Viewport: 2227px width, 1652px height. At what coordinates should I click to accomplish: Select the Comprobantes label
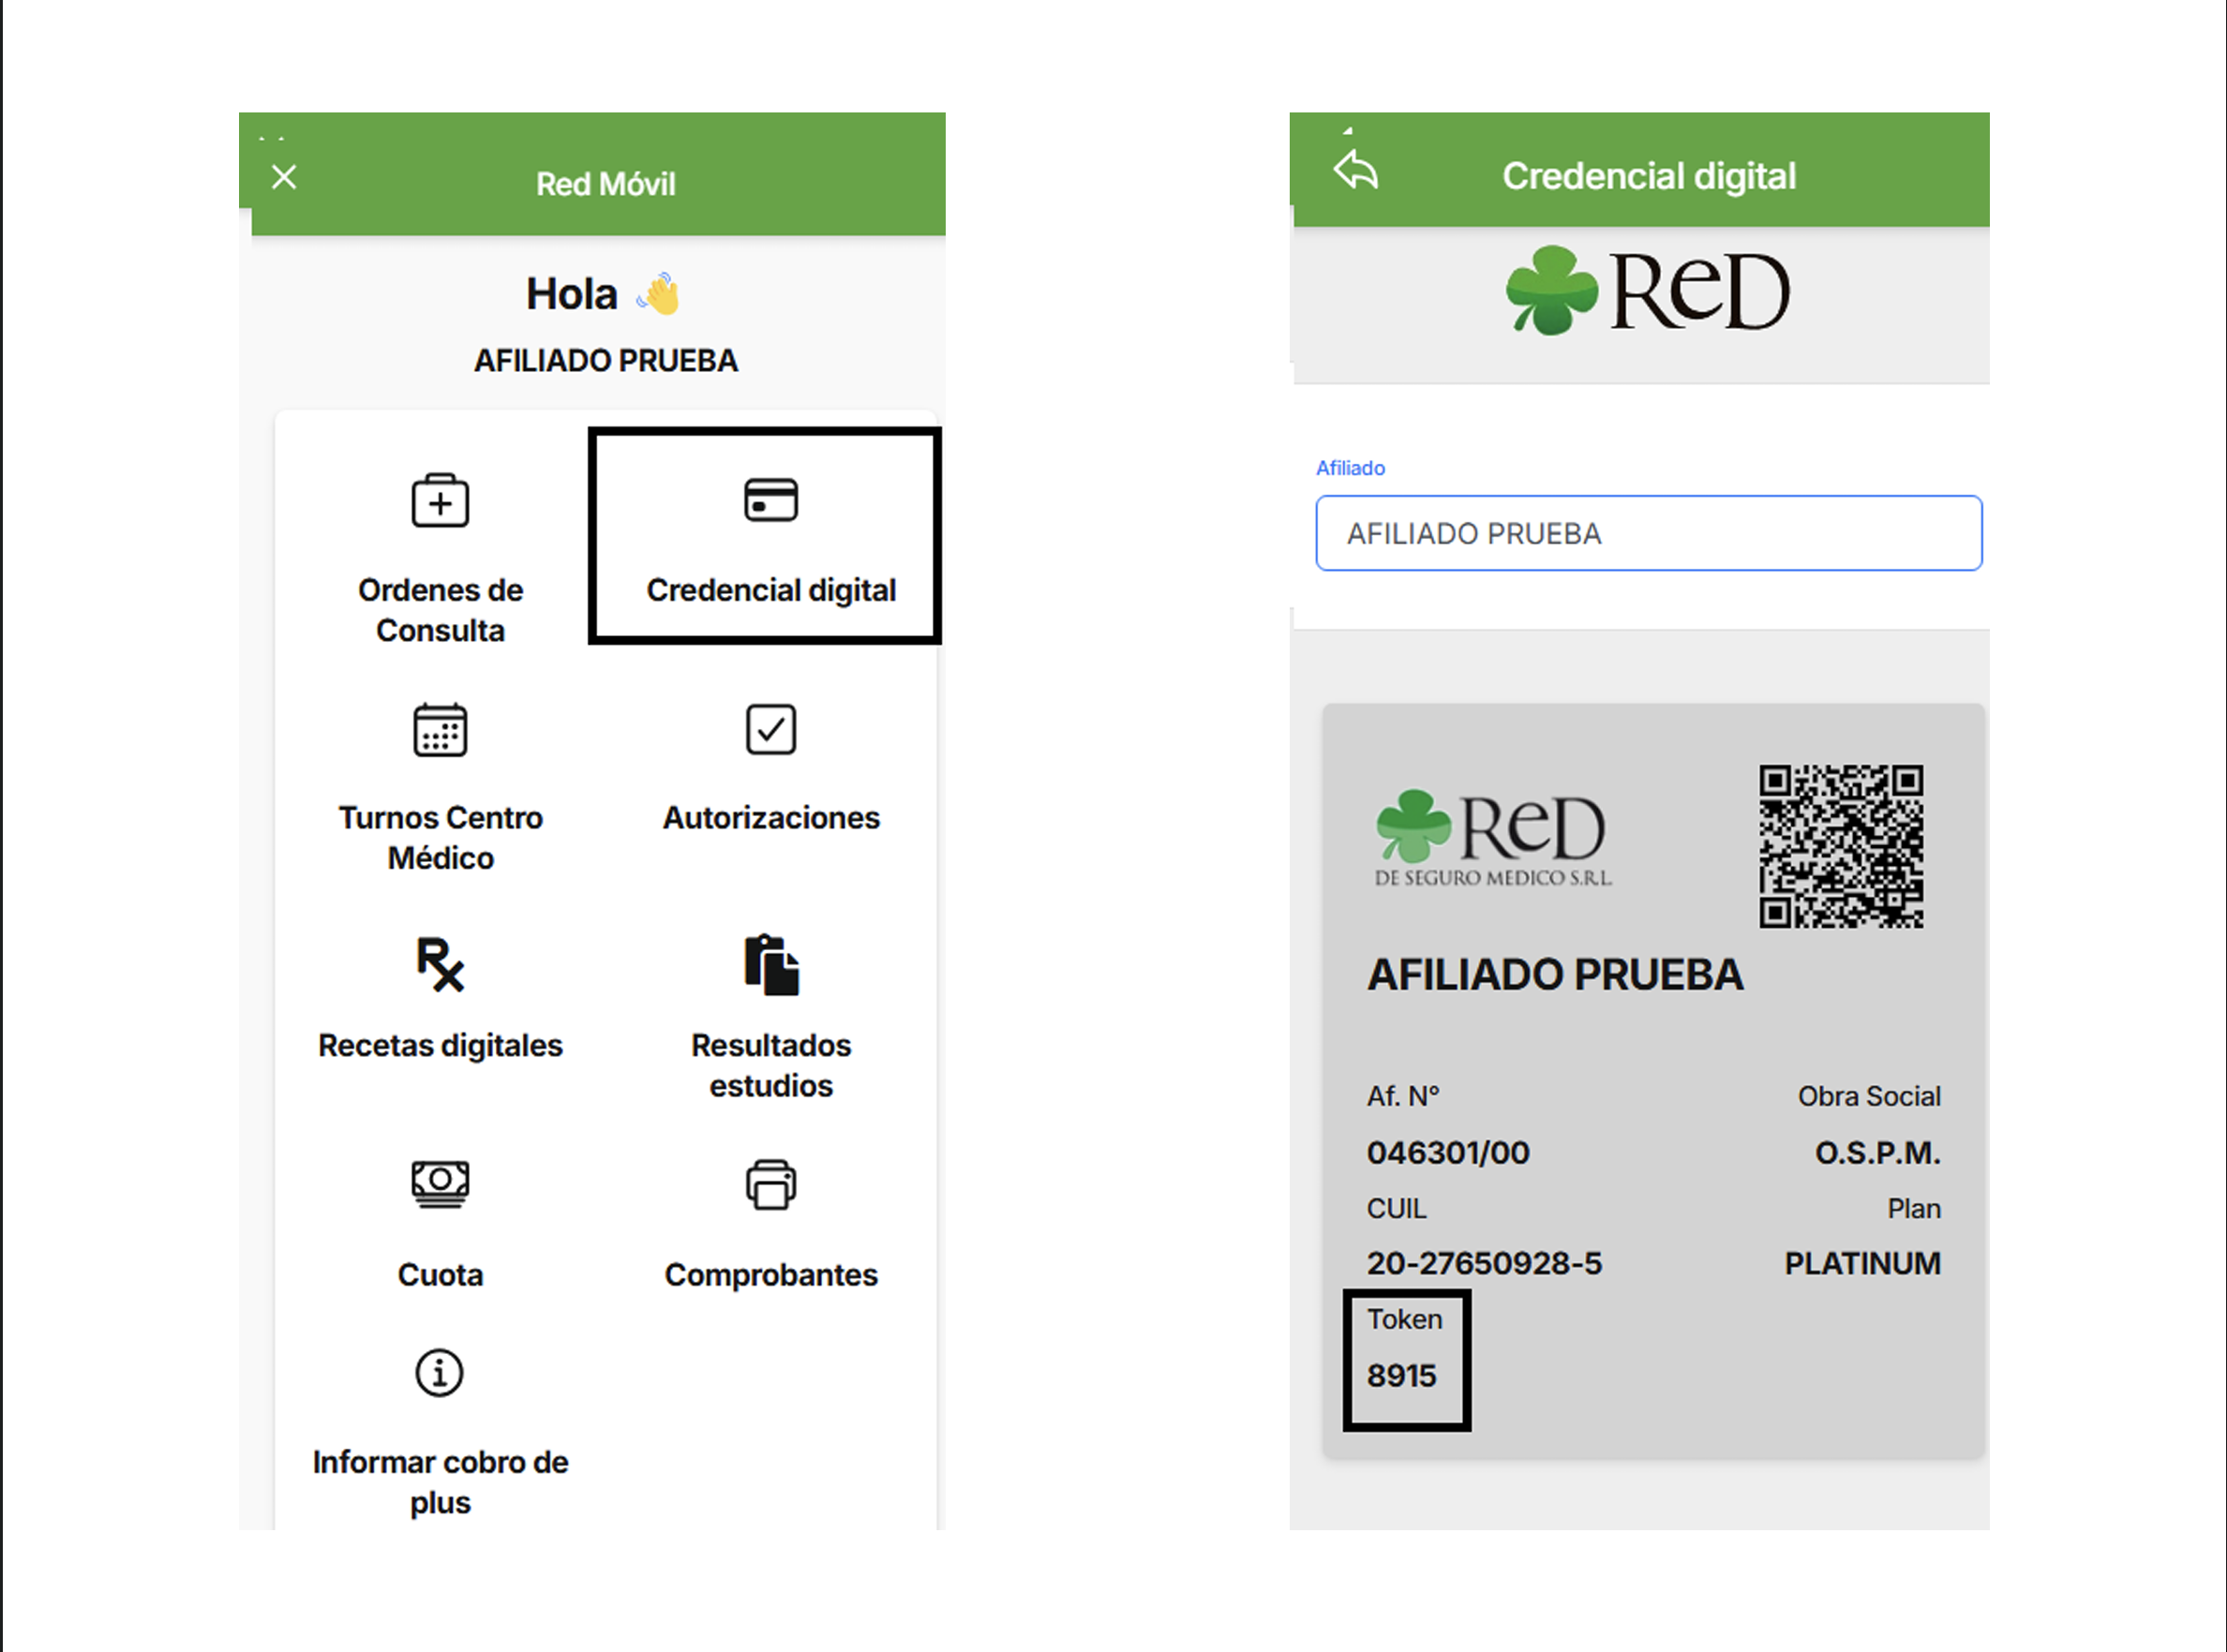pyautogui.click(x=771, y=1275)
